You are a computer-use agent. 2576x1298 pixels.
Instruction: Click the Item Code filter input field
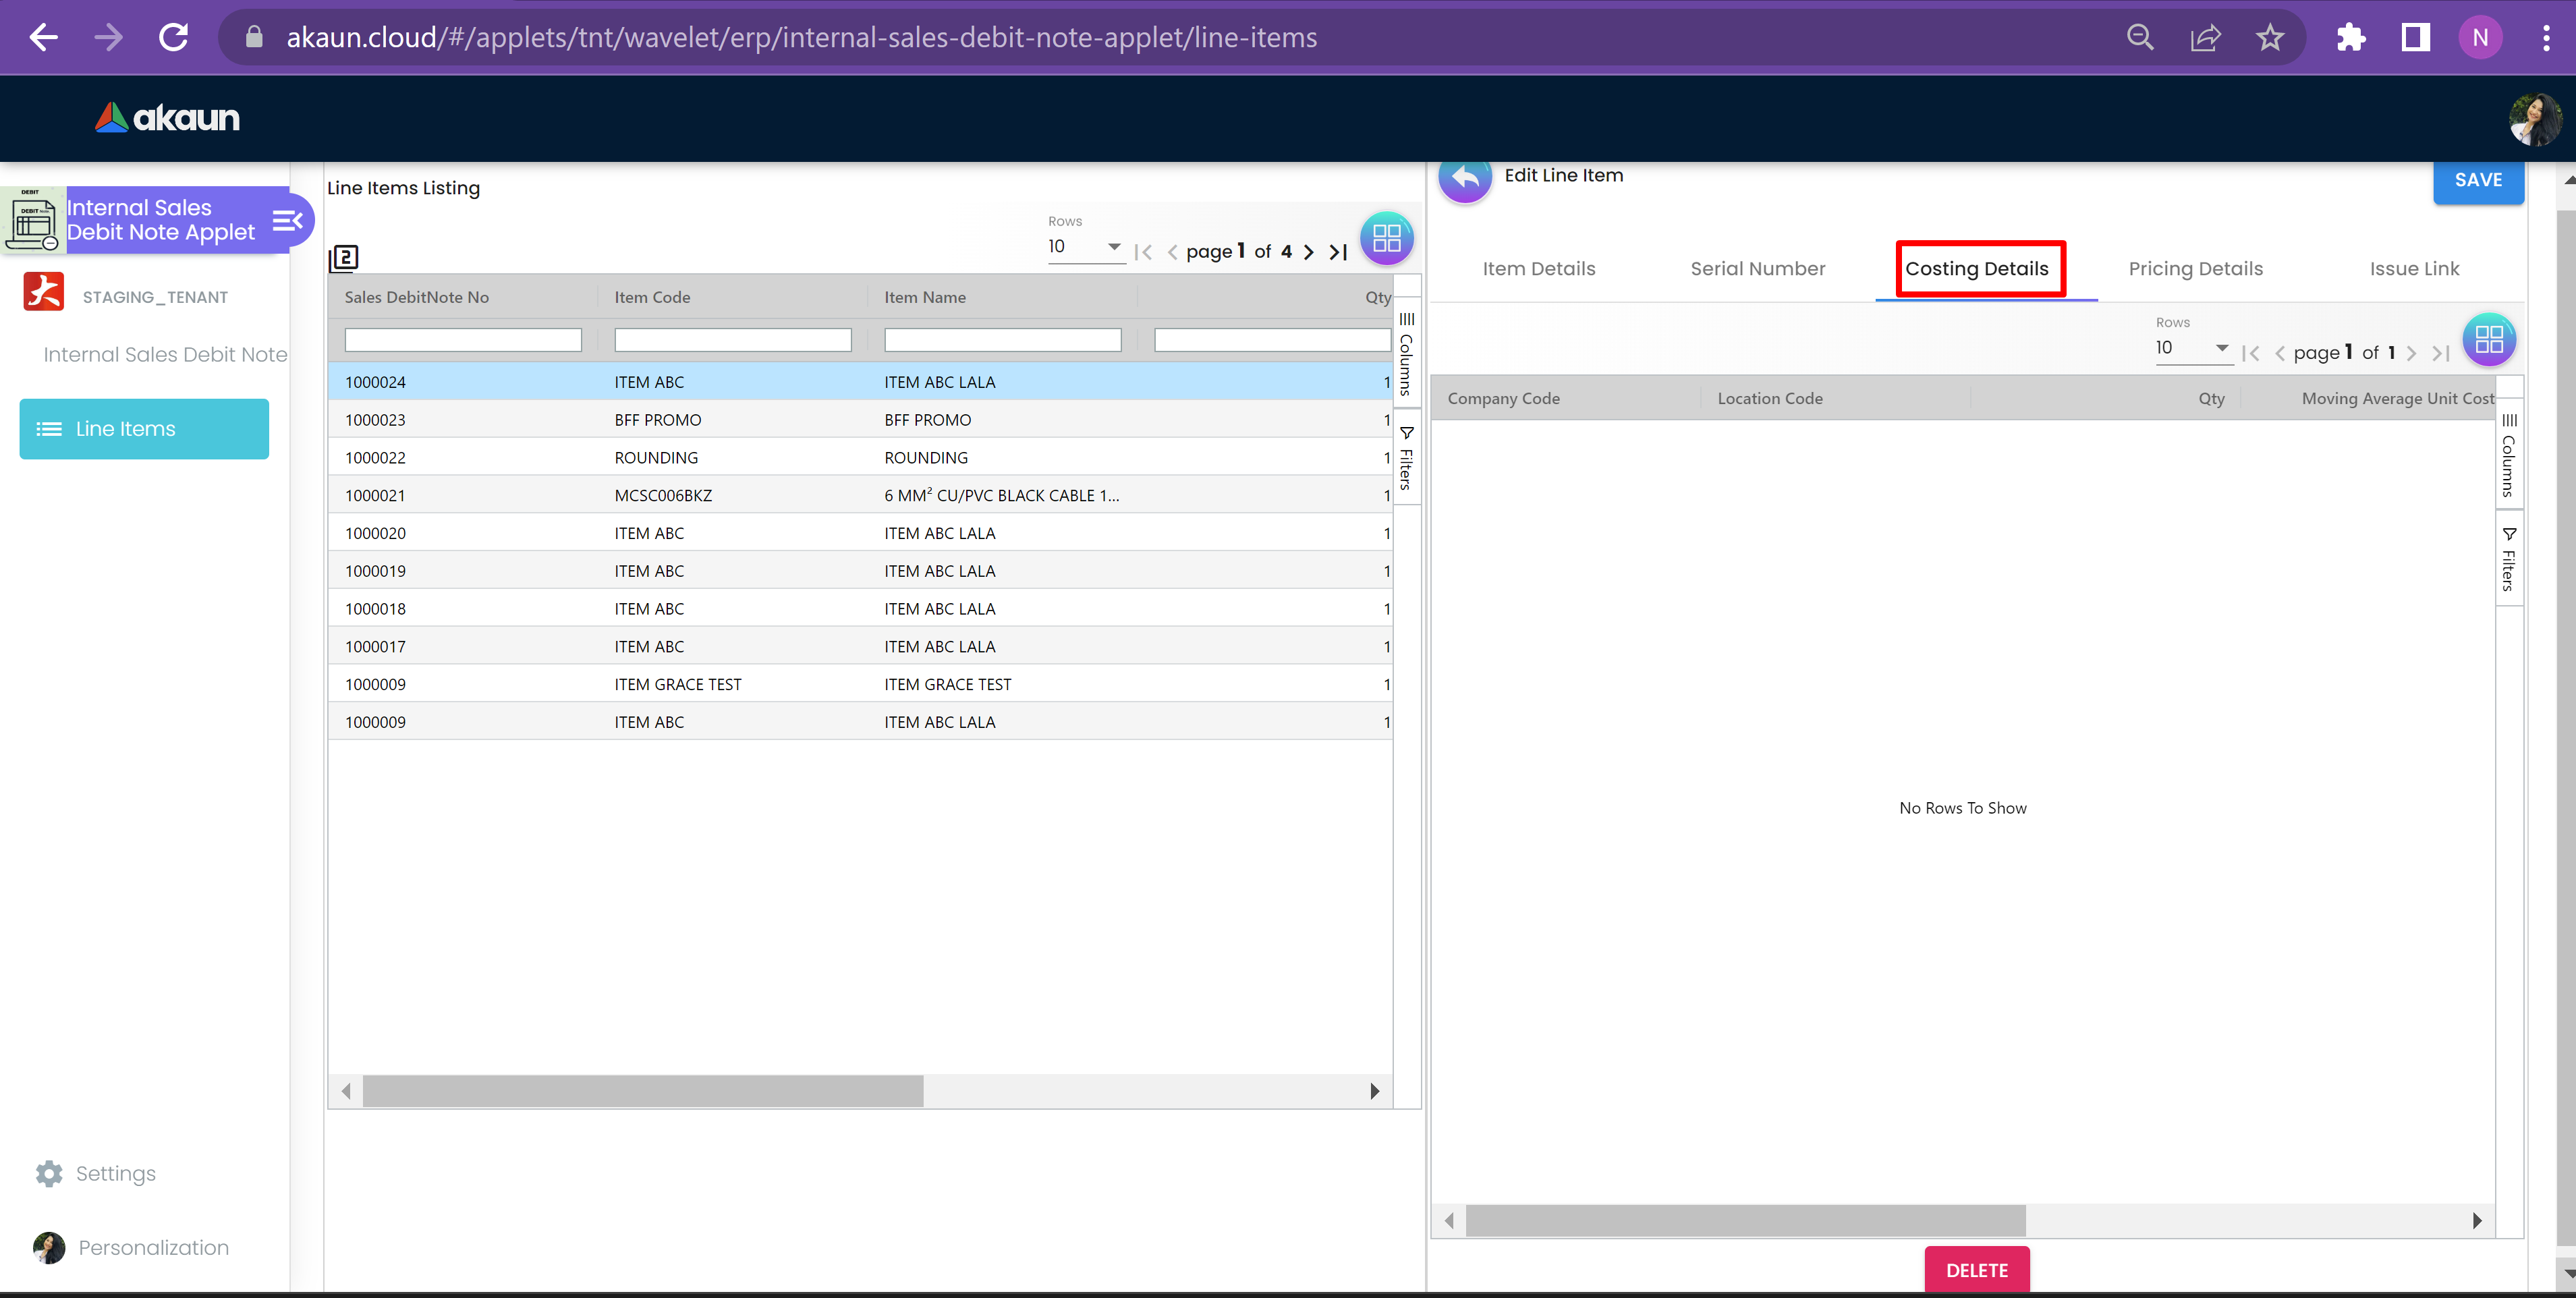pos(732,340)
